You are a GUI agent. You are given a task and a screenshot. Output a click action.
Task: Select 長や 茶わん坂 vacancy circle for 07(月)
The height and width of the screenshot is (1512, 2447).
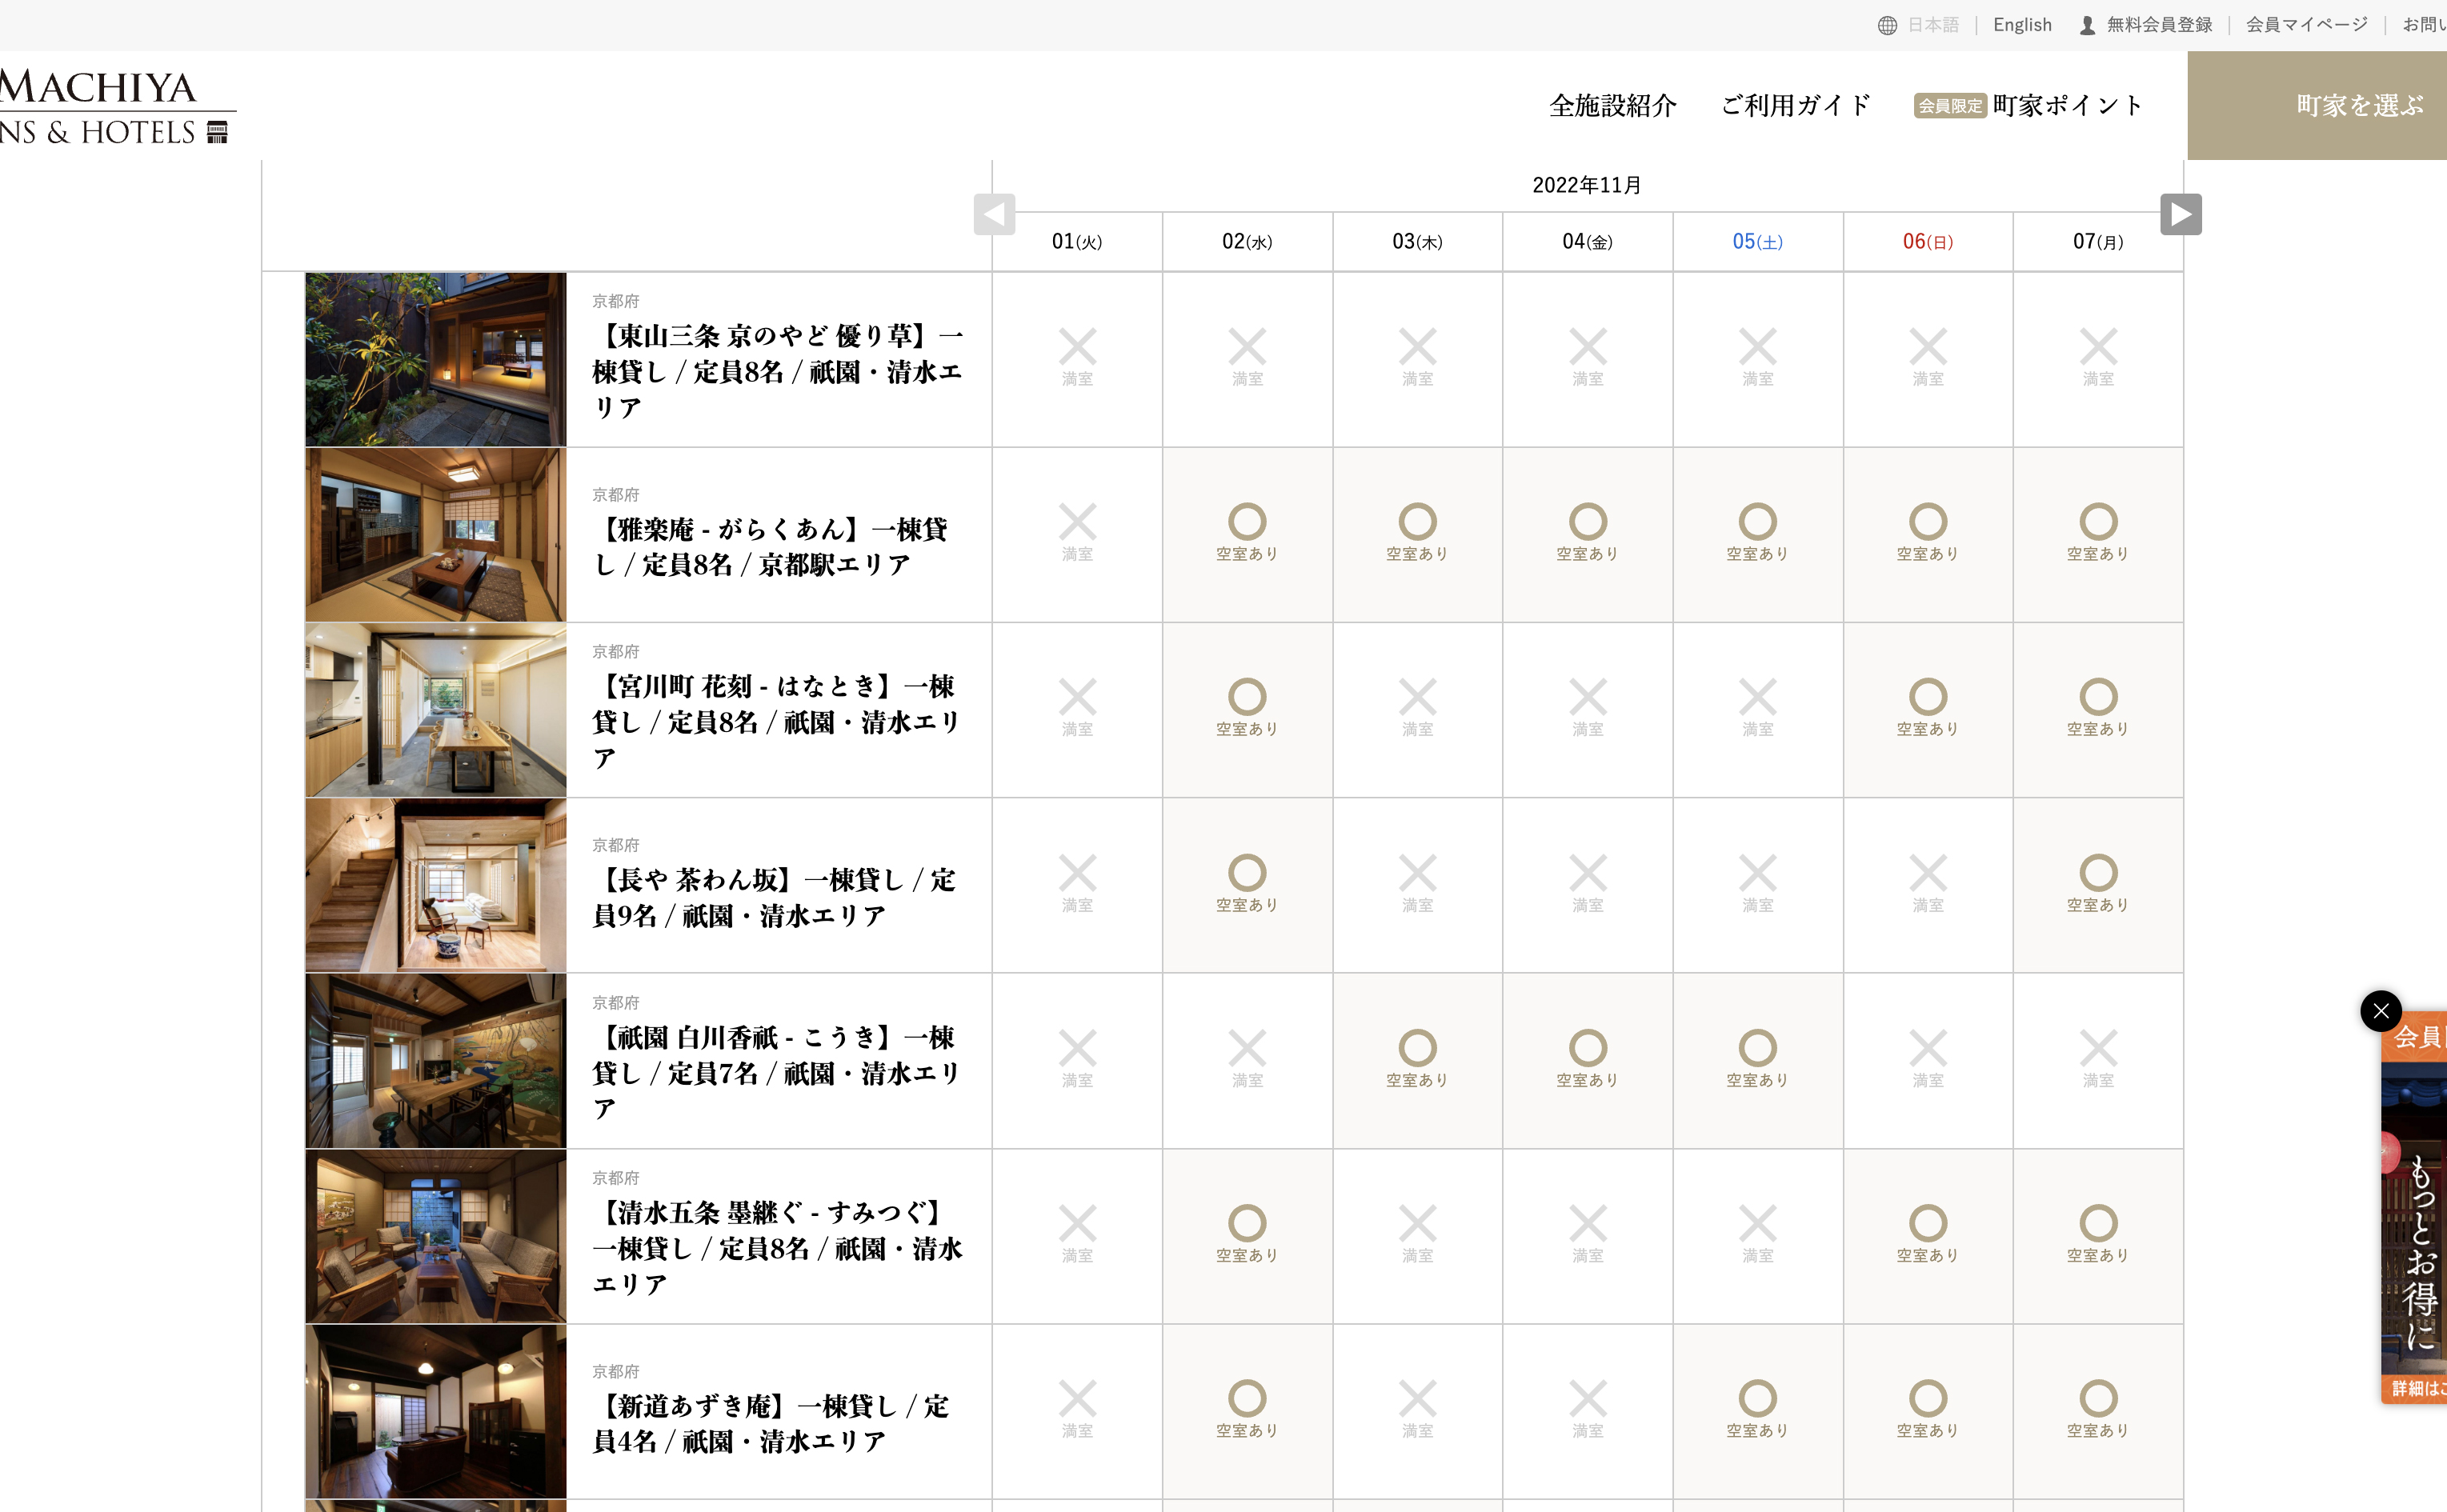tap(2098, 873)
